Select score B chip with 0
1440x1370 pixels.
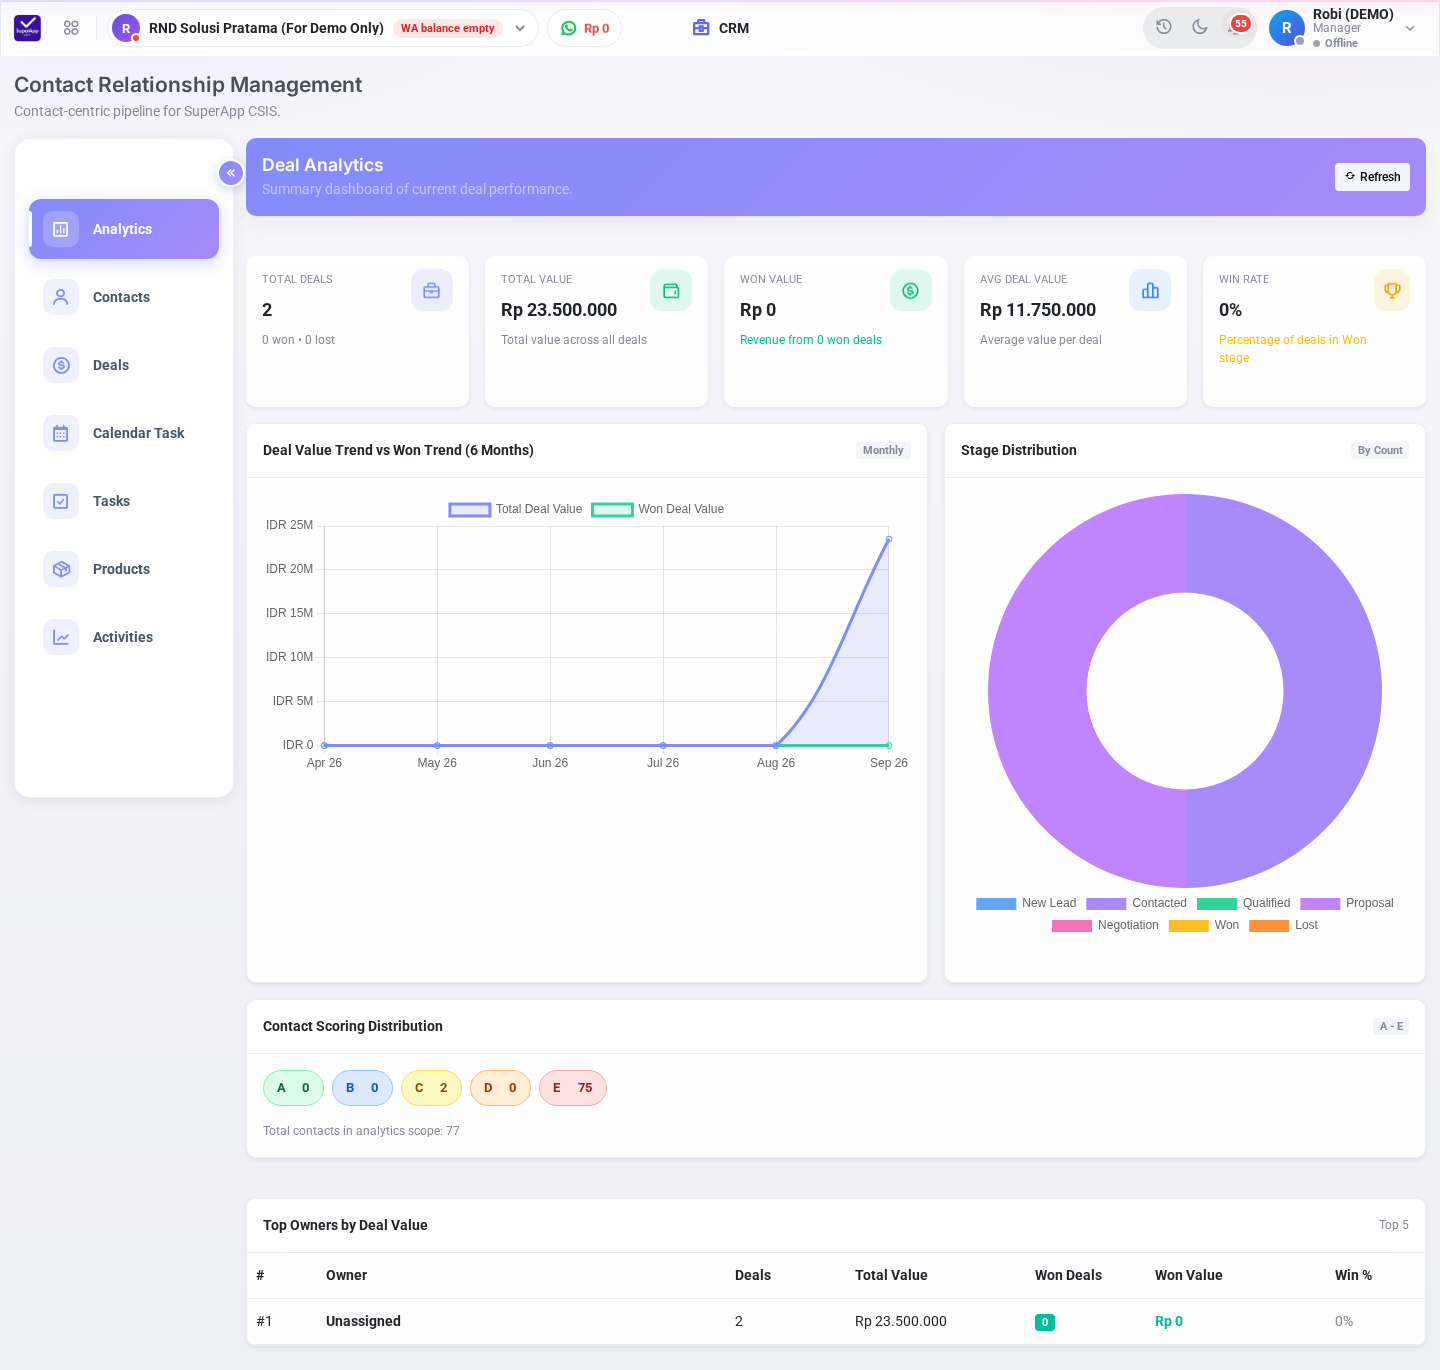tap(362, 1088)
